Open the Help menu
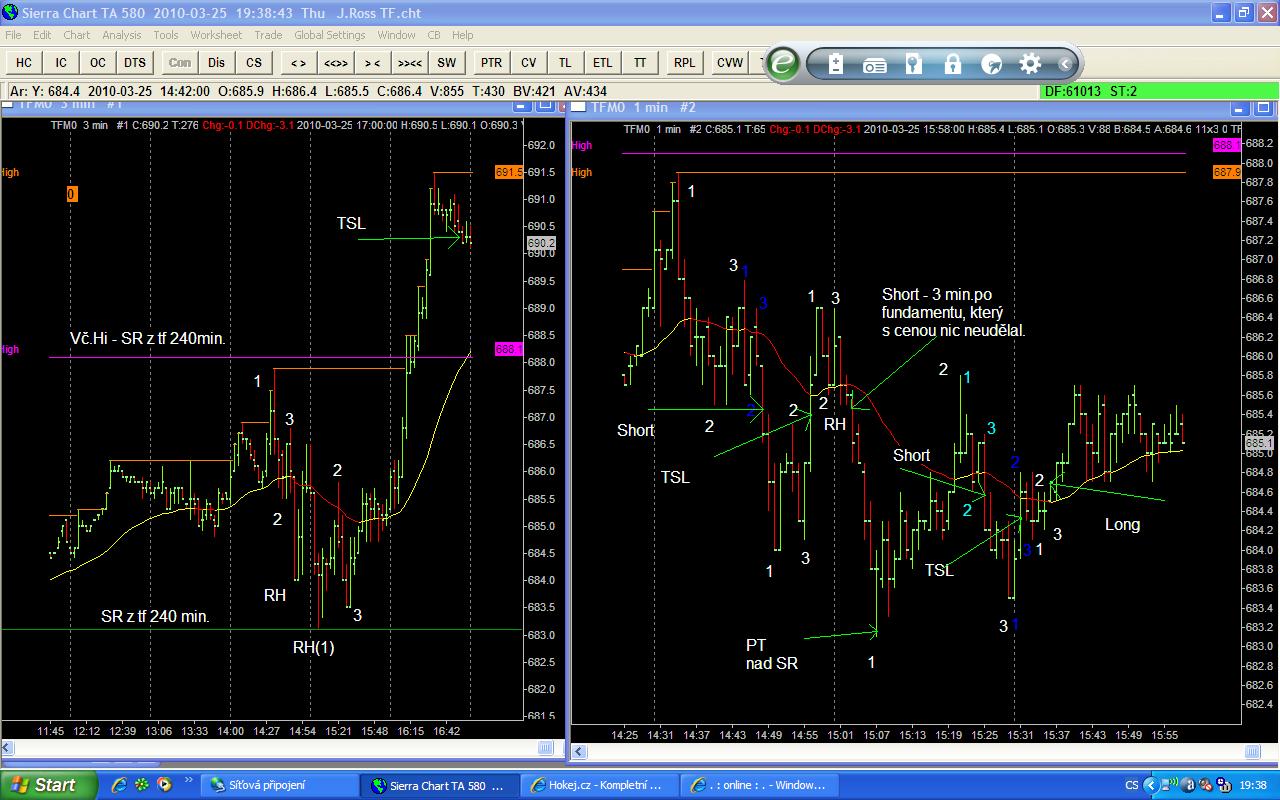 click(462, 35)
